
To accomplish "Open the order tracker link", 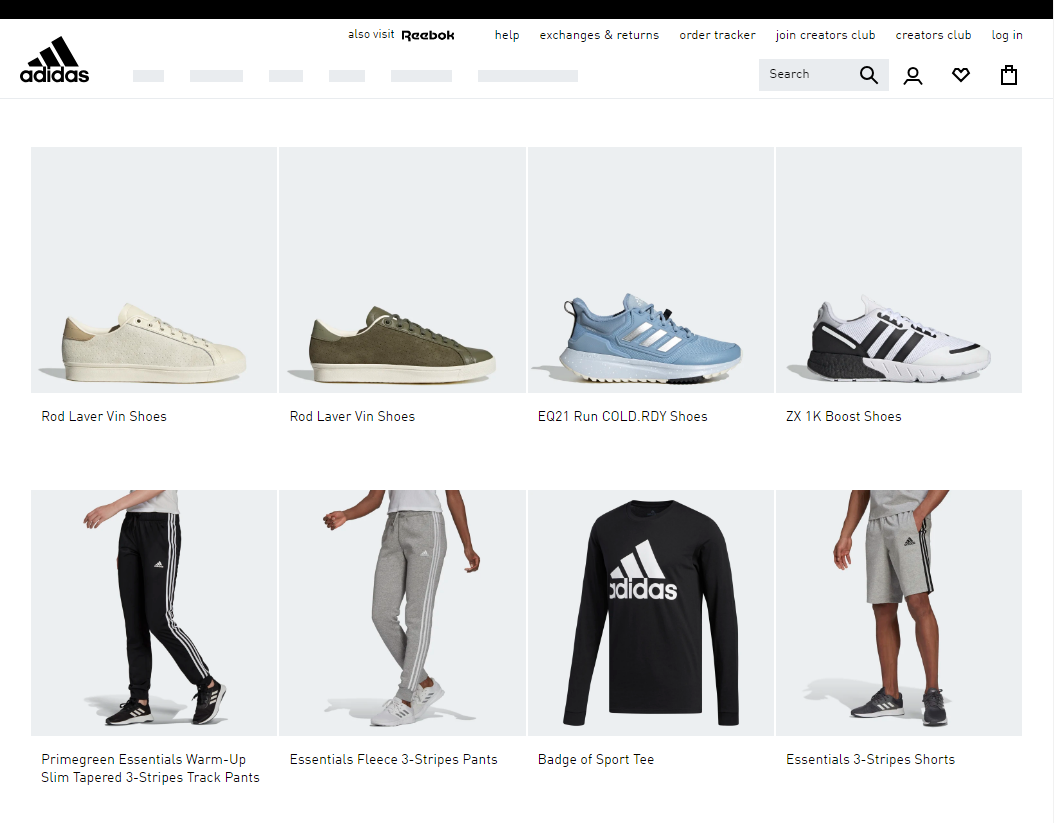I will [x=717, y=35].
